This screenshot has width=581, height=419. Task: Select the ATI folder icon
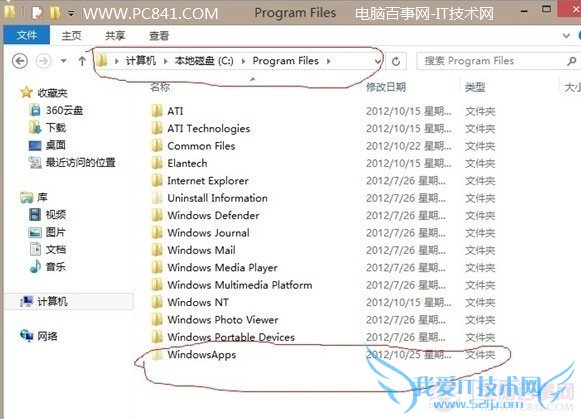tap(157, 110)
